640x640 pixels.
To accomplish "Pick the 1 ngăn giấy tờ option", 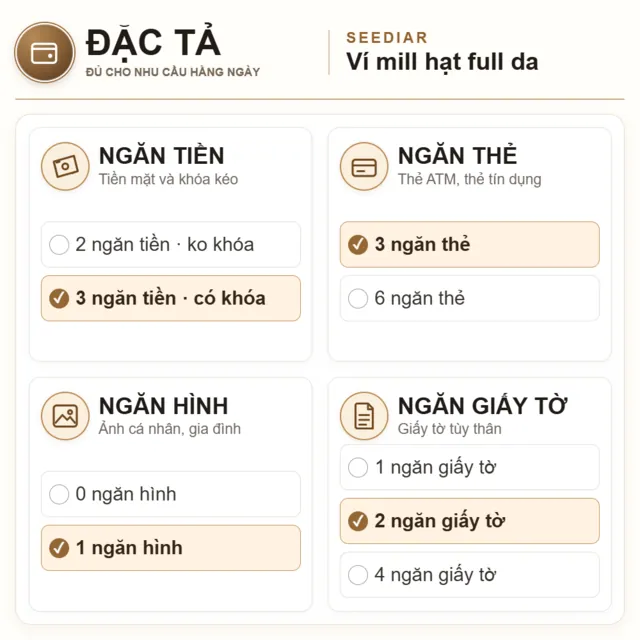I will 470,467.
